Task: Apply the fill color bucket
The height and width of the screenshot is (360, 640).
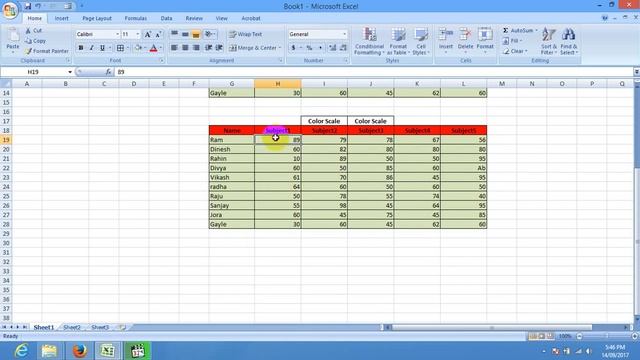Action: [x=138, y=48]
